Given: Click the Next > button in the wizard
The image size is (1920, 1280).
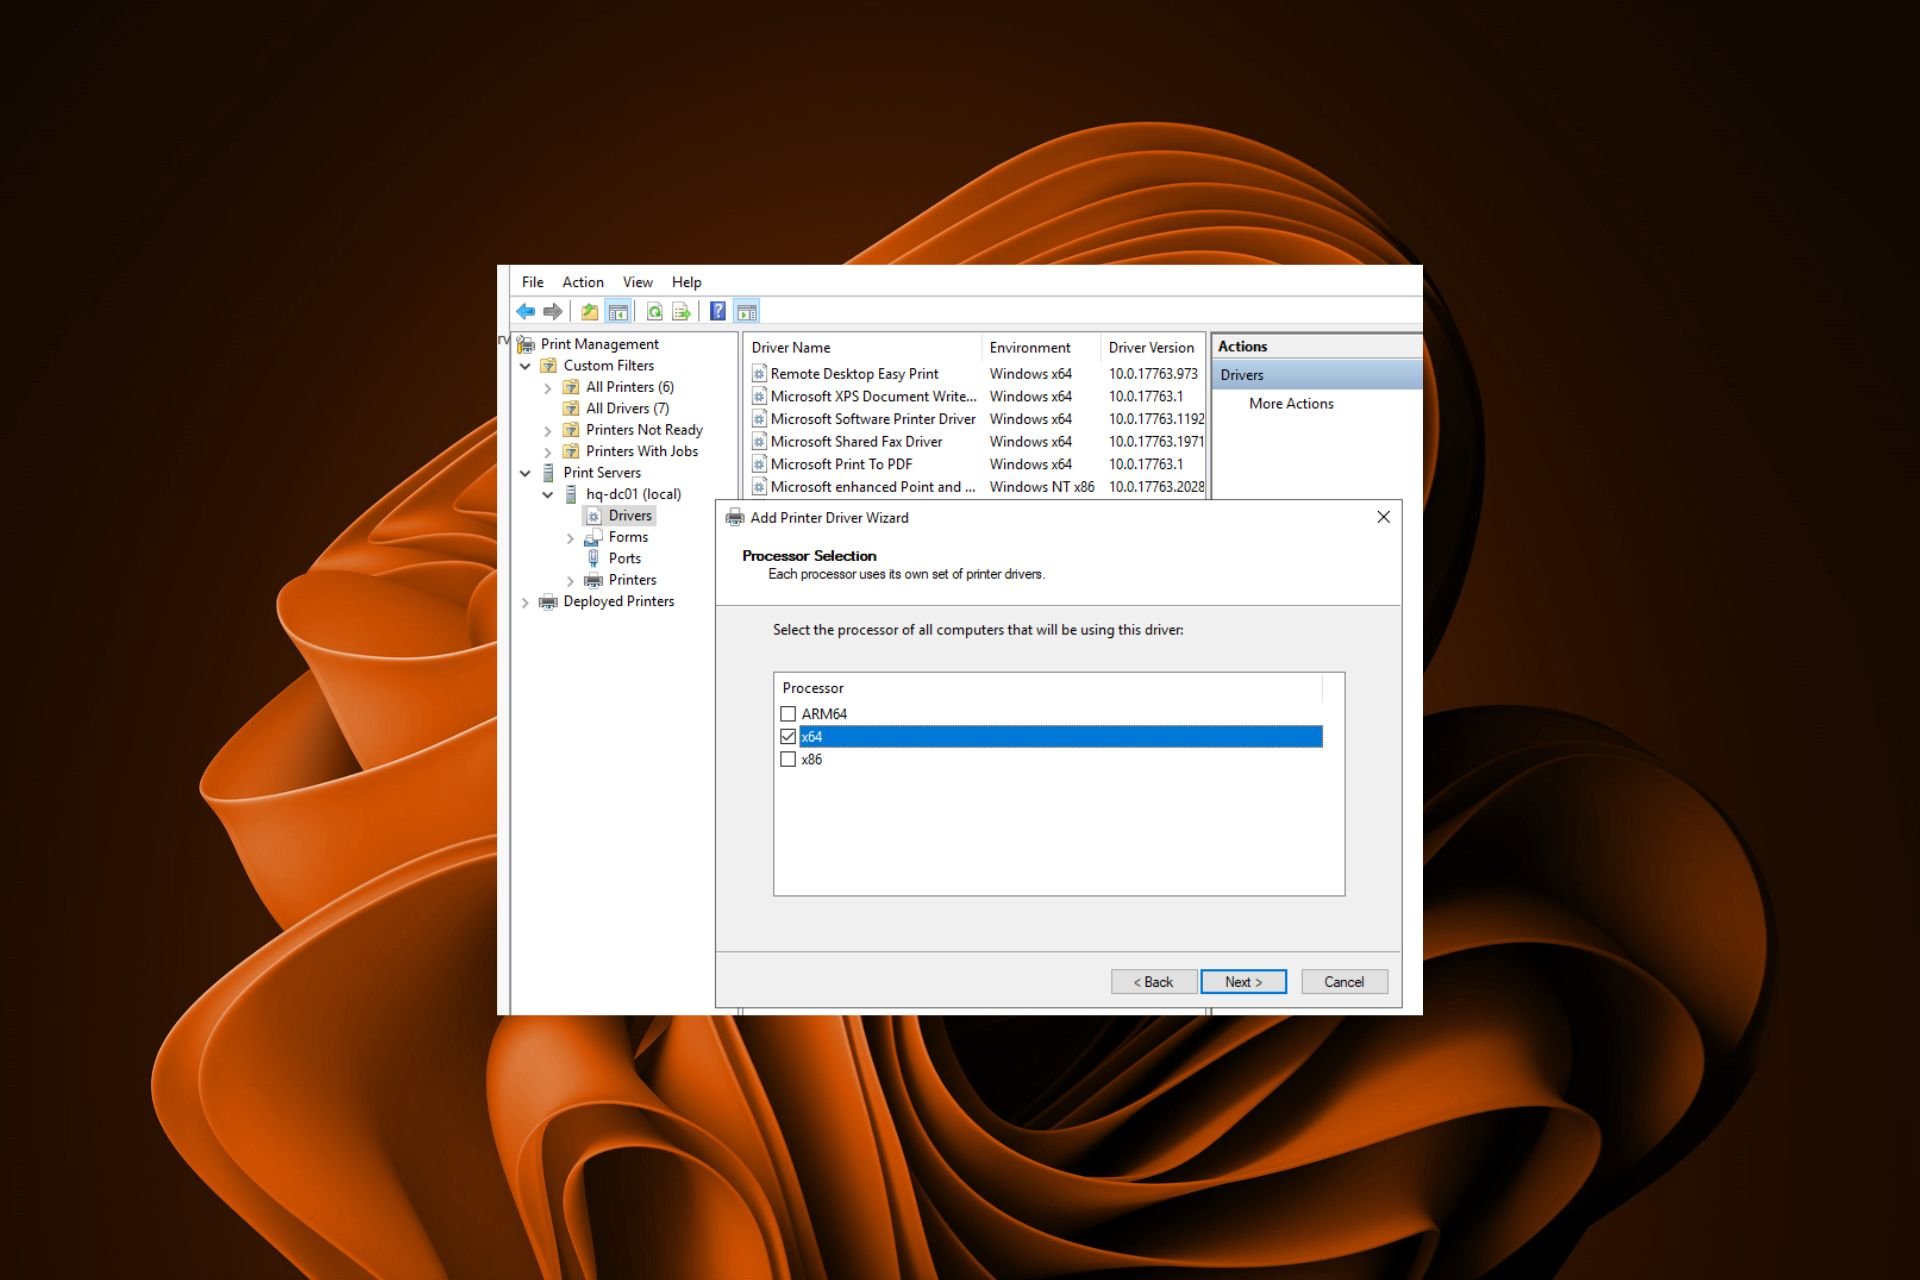Looking at the screenshot, I should tap(1244, 982).
